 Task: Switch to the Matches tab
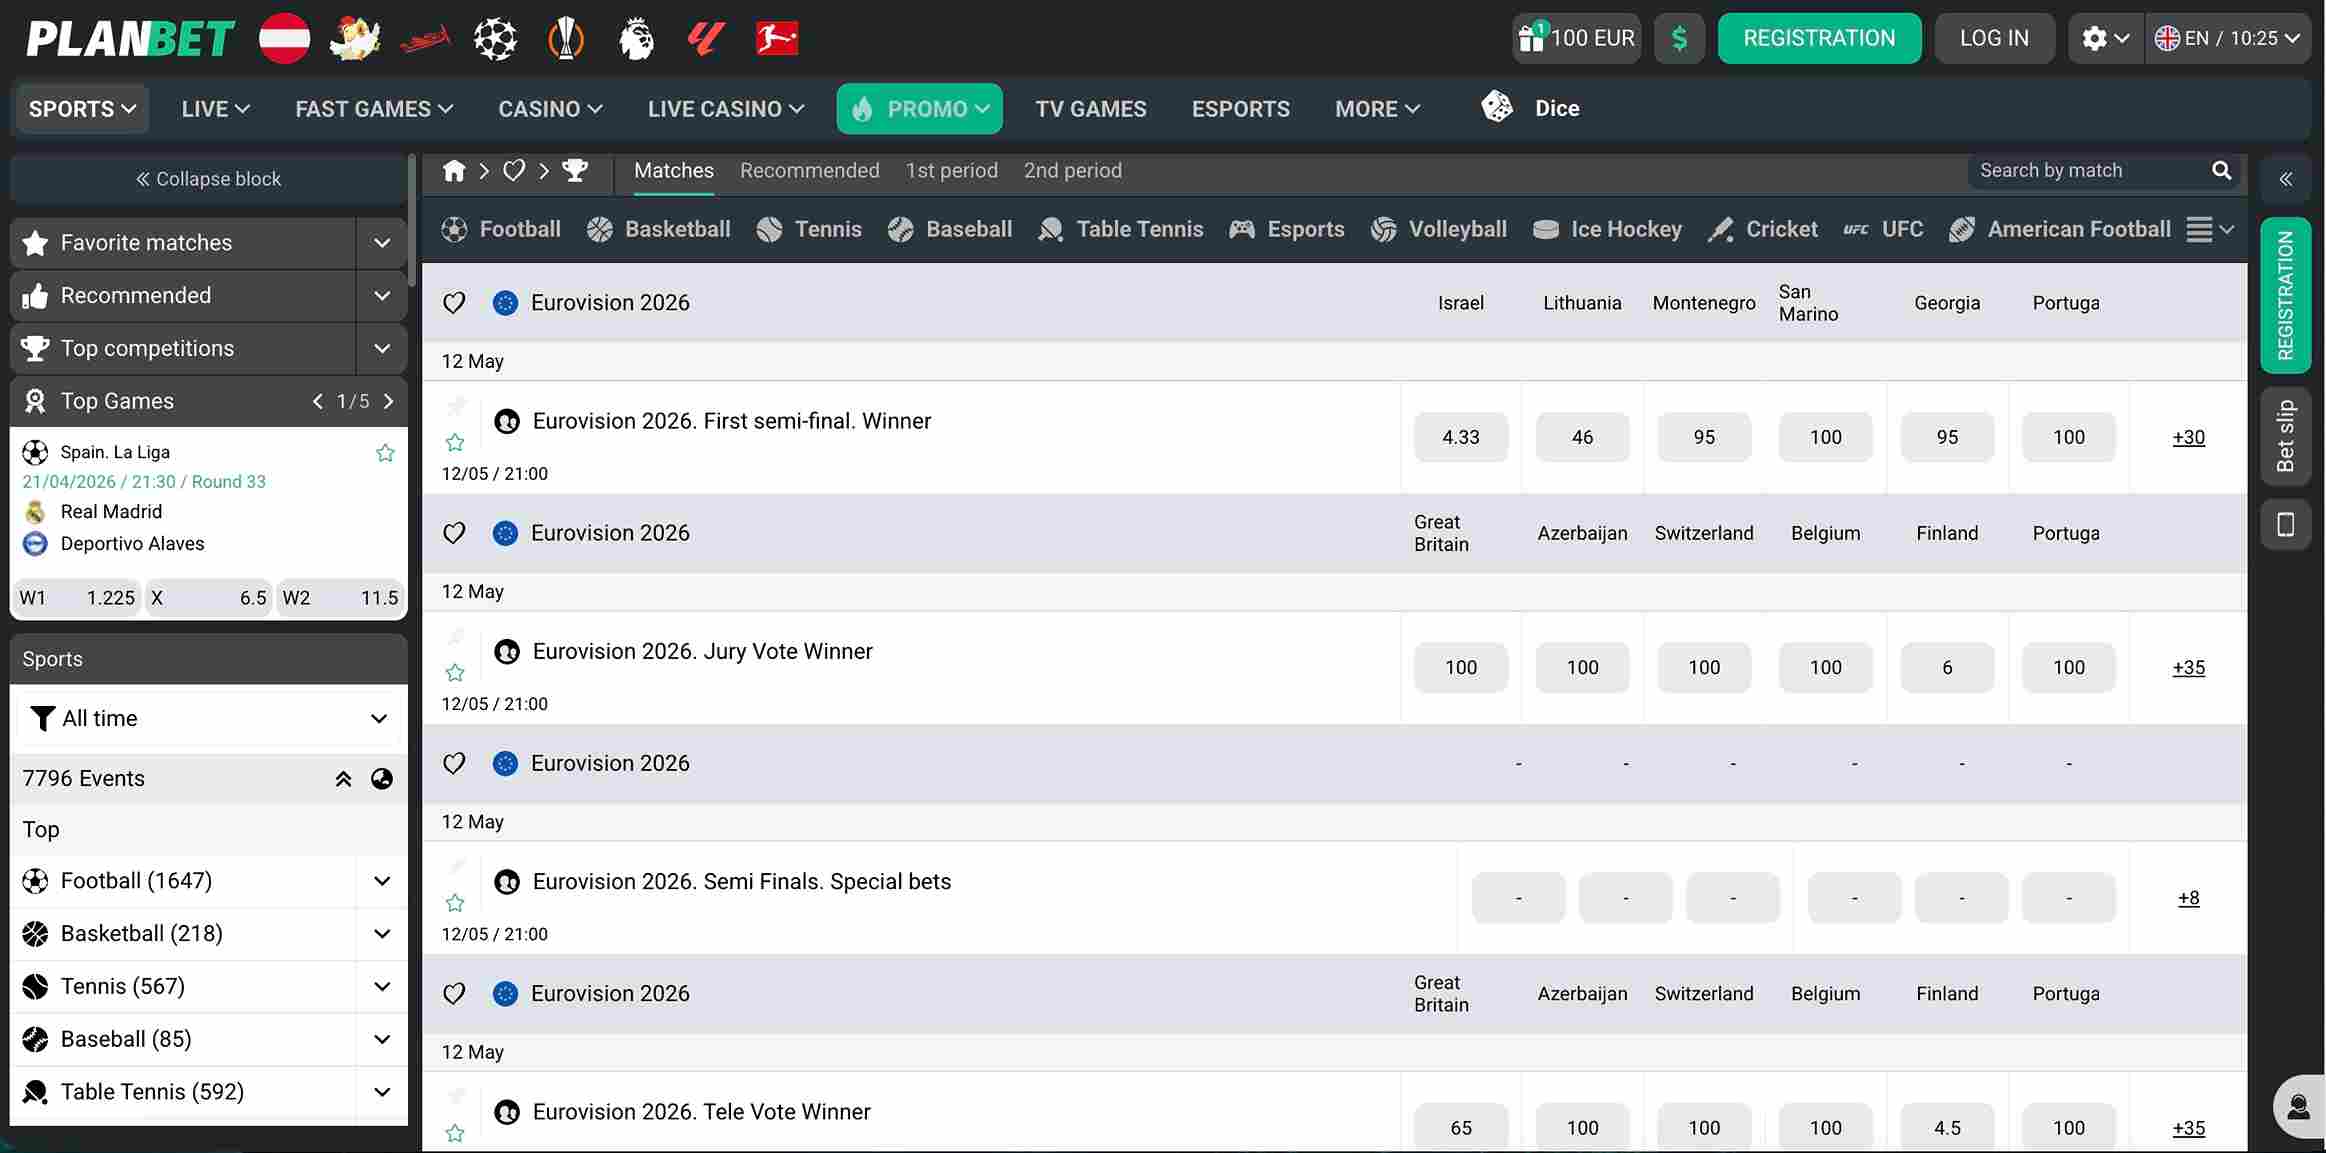point(674,171)
